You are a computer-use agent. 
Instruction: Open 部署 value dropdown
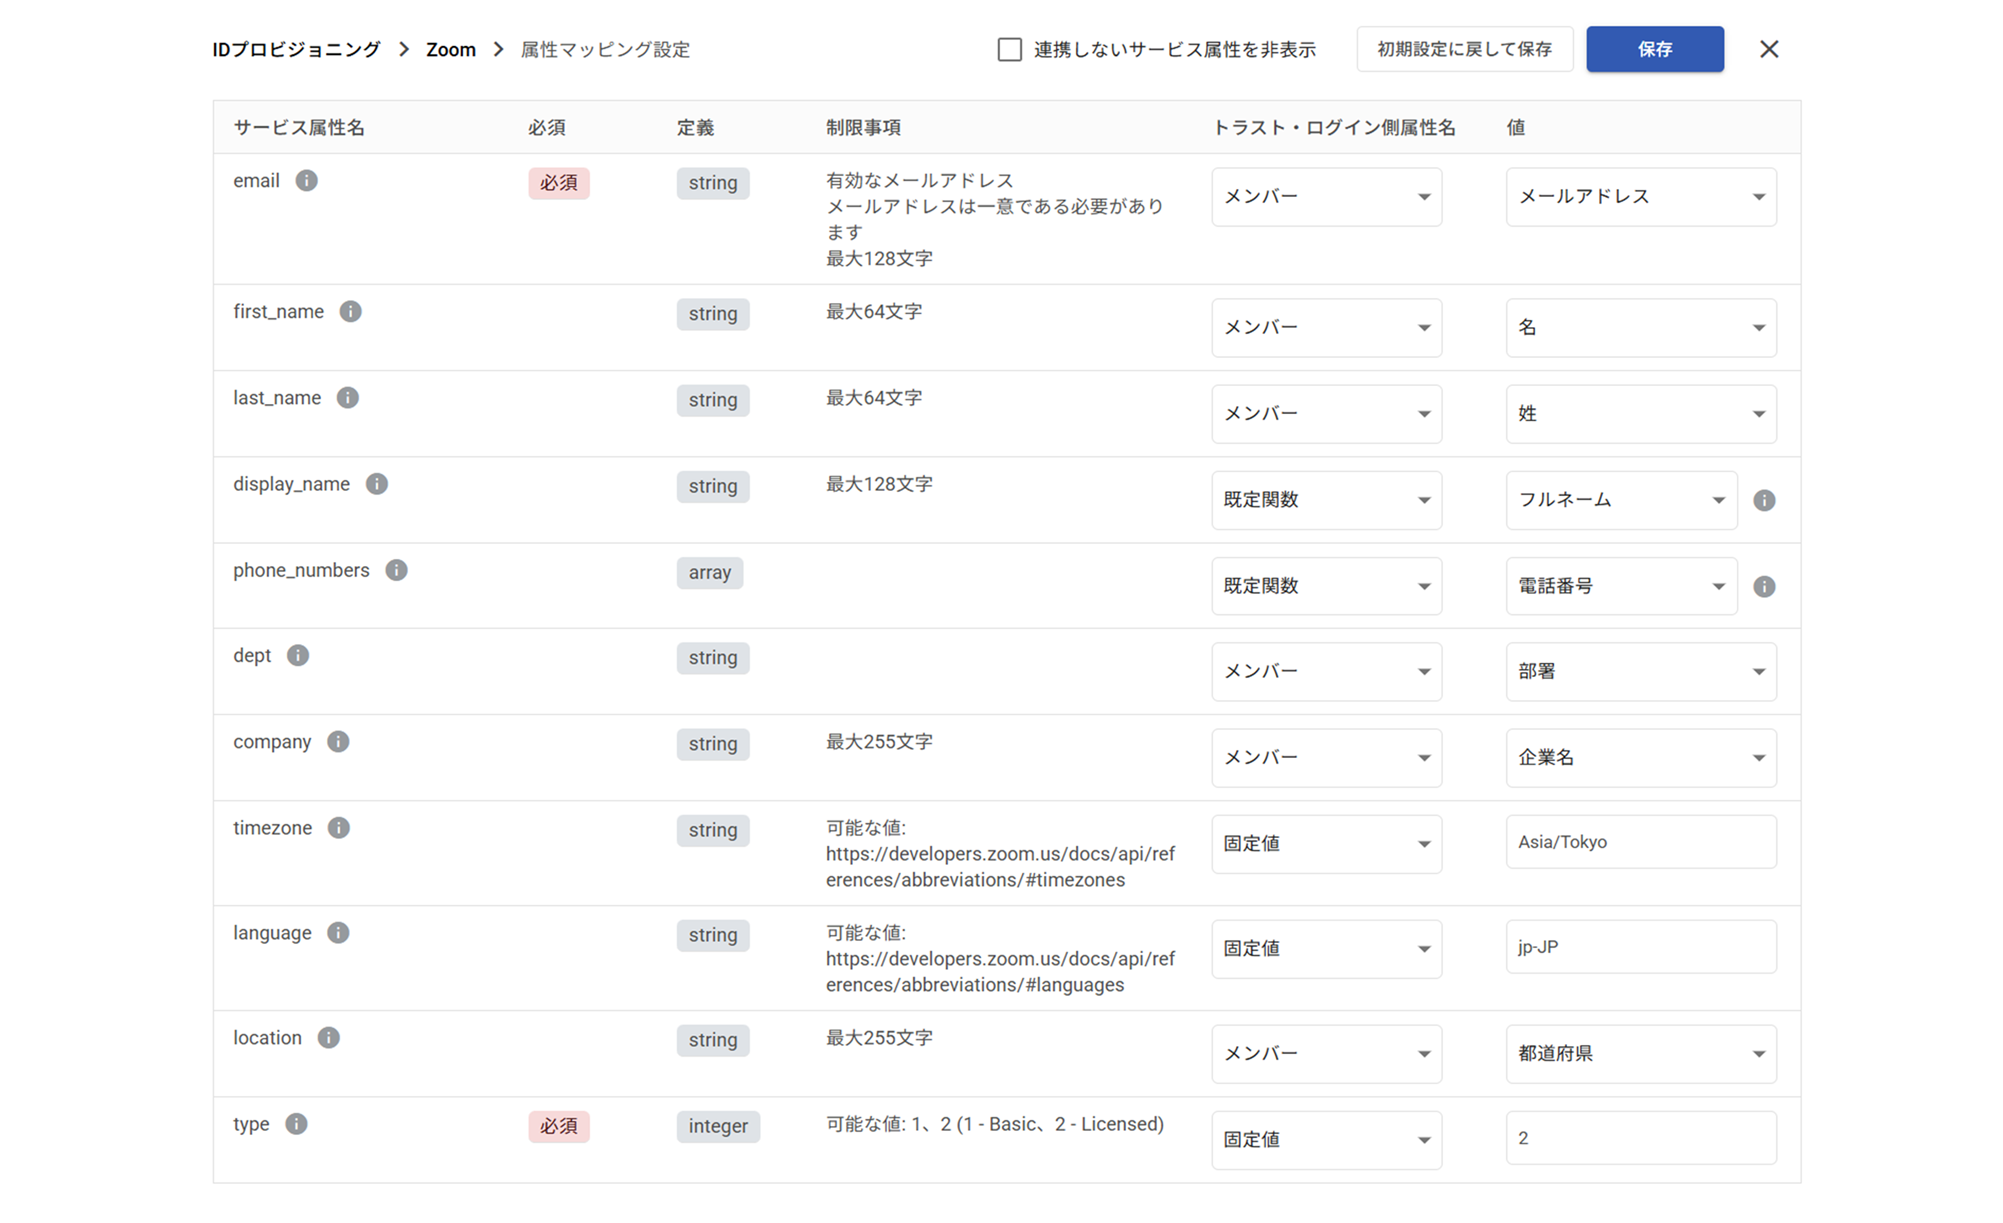[1641, 672]
